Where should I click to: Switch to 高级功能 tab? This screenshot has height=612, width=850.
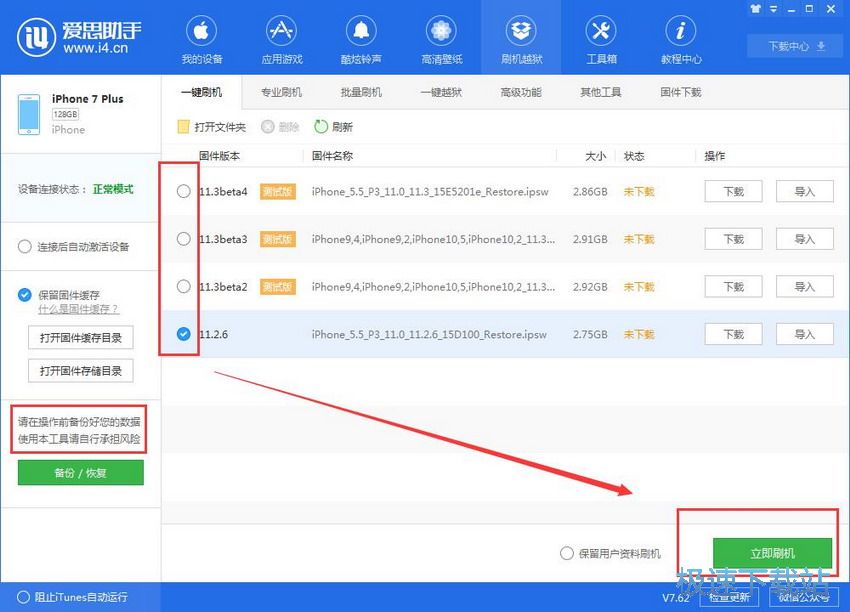[521, 92]
